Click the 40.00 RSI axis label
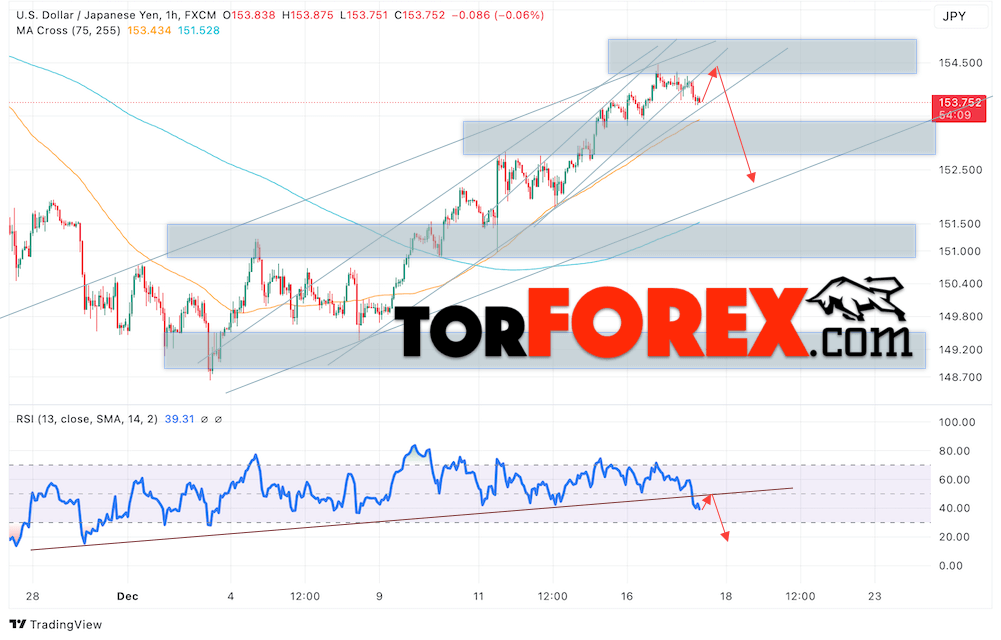Viewport: 1001px width, 640px height. 955,509
